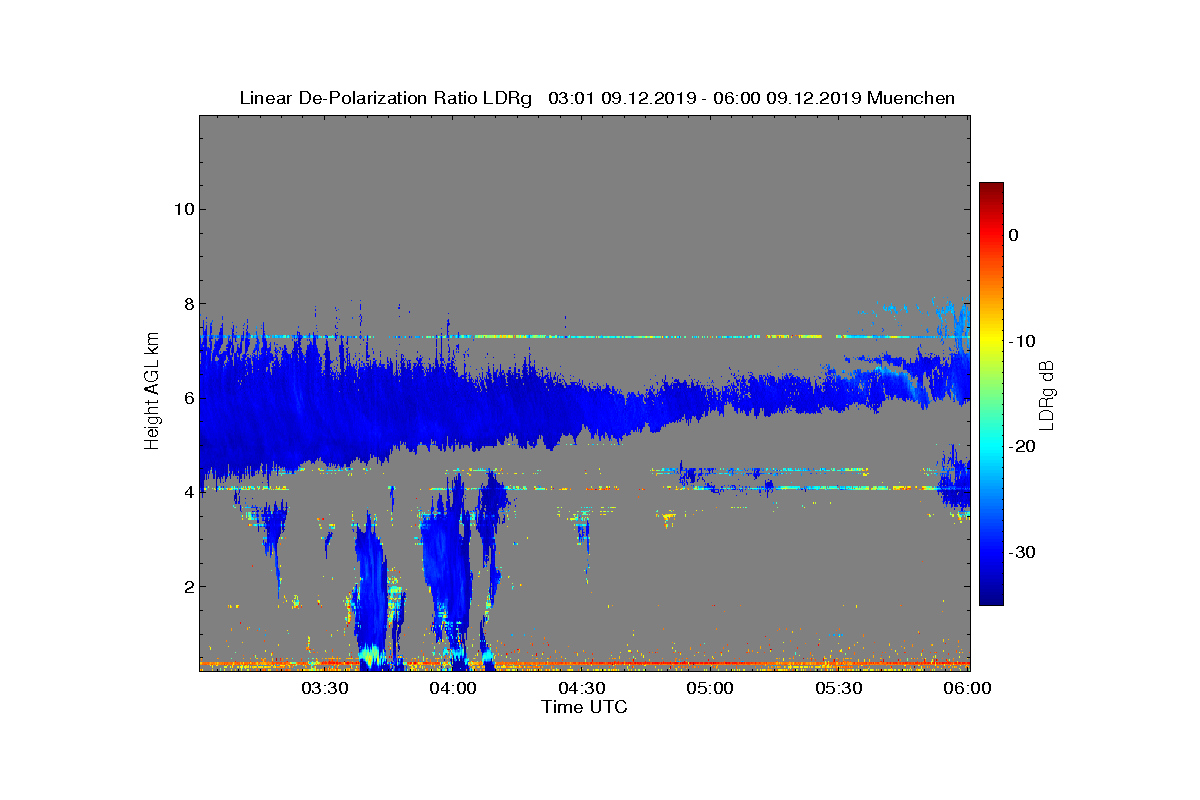
Task: Click the colorbar tick label -30
Action: (x=1021, y=552)
